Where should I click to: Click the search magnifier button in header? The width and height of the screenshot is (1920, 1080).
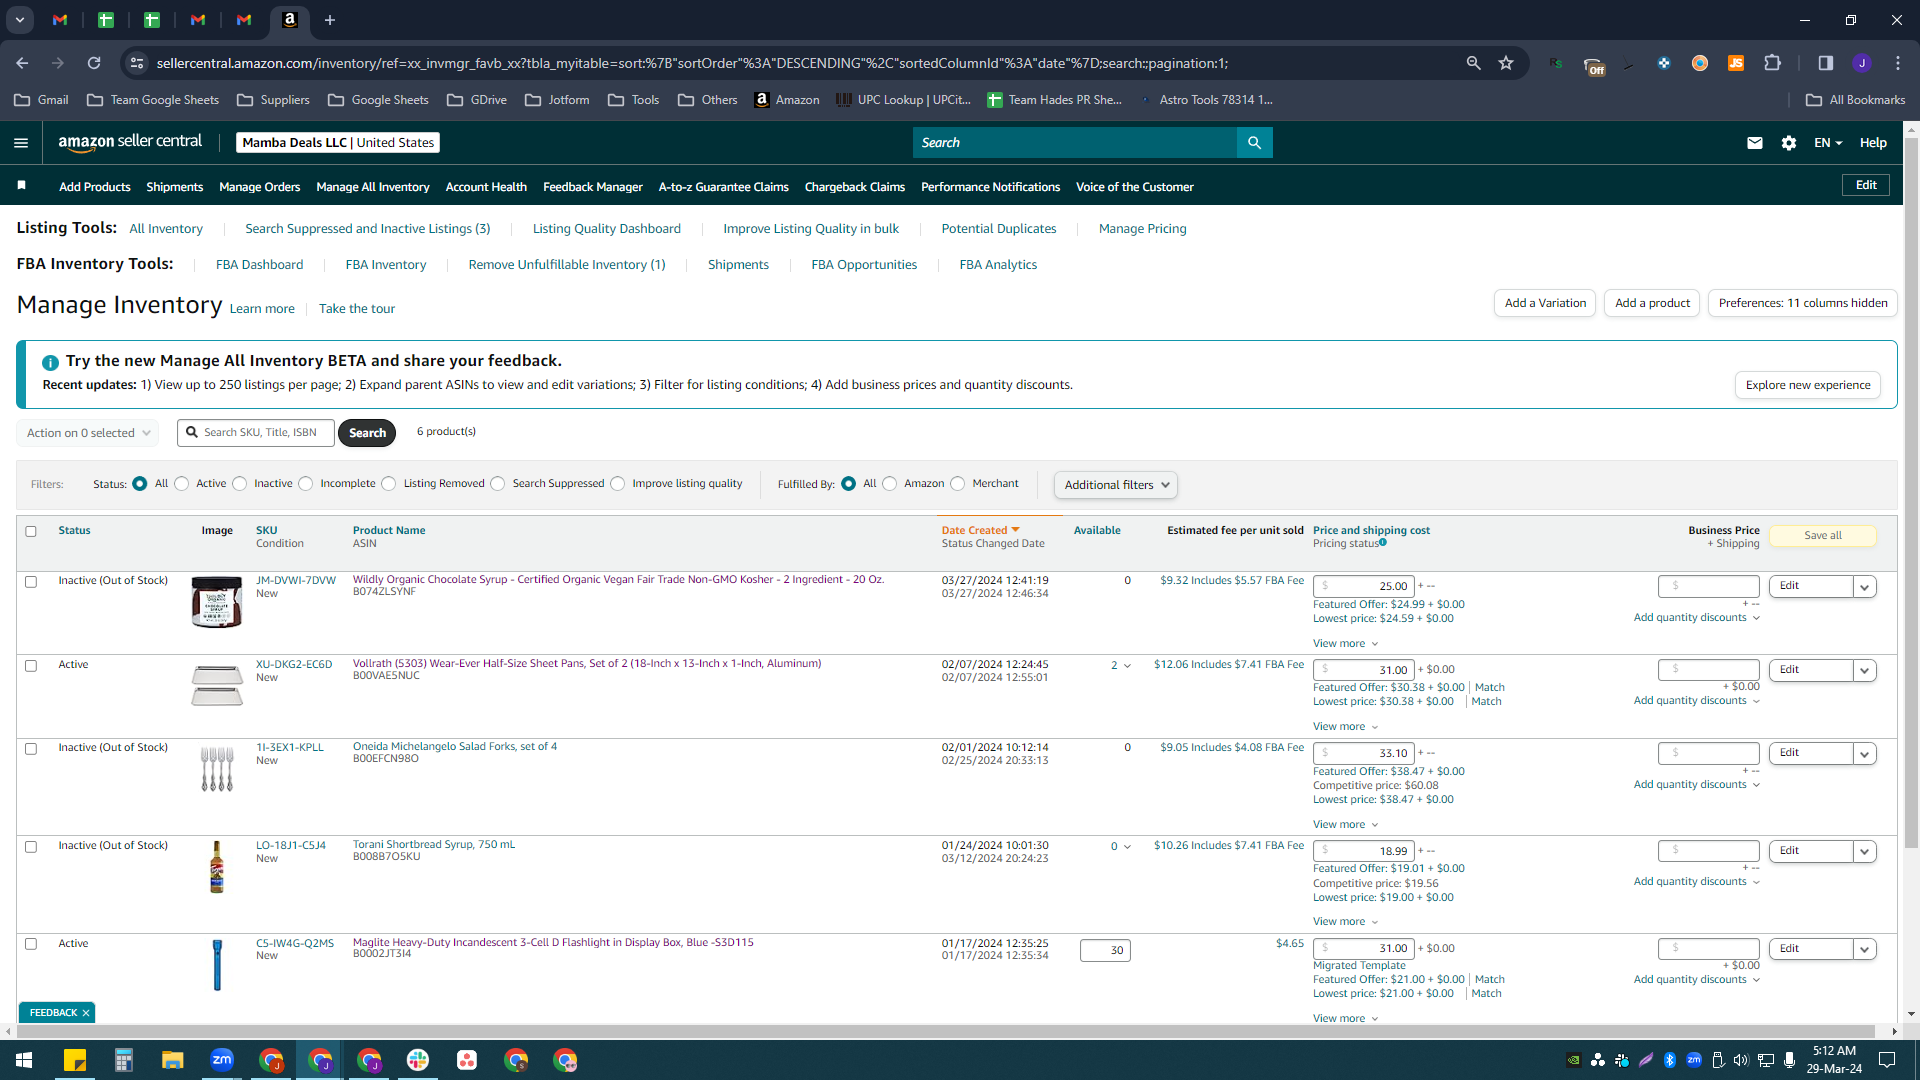[x=1254, y=143]
